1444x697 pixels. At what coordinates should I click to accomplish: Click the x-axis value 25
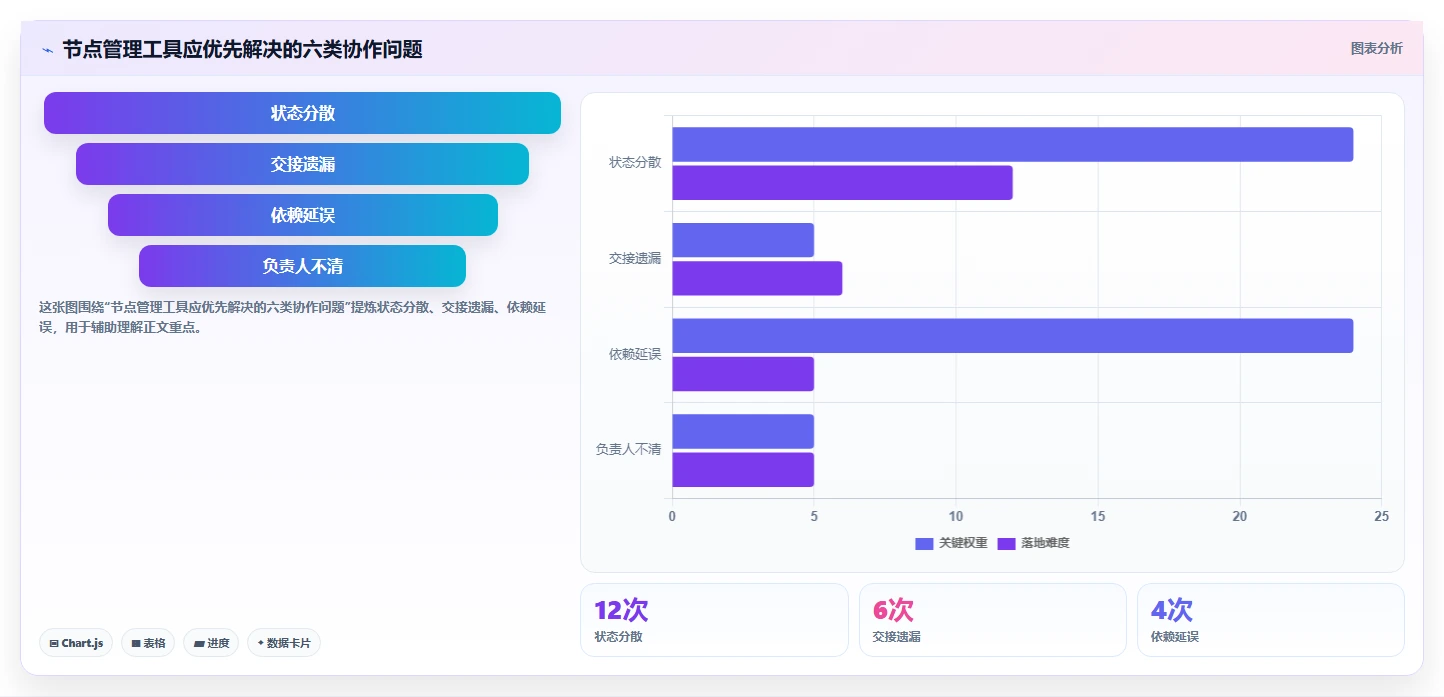pyautogui.click(x=1381, y=516)
